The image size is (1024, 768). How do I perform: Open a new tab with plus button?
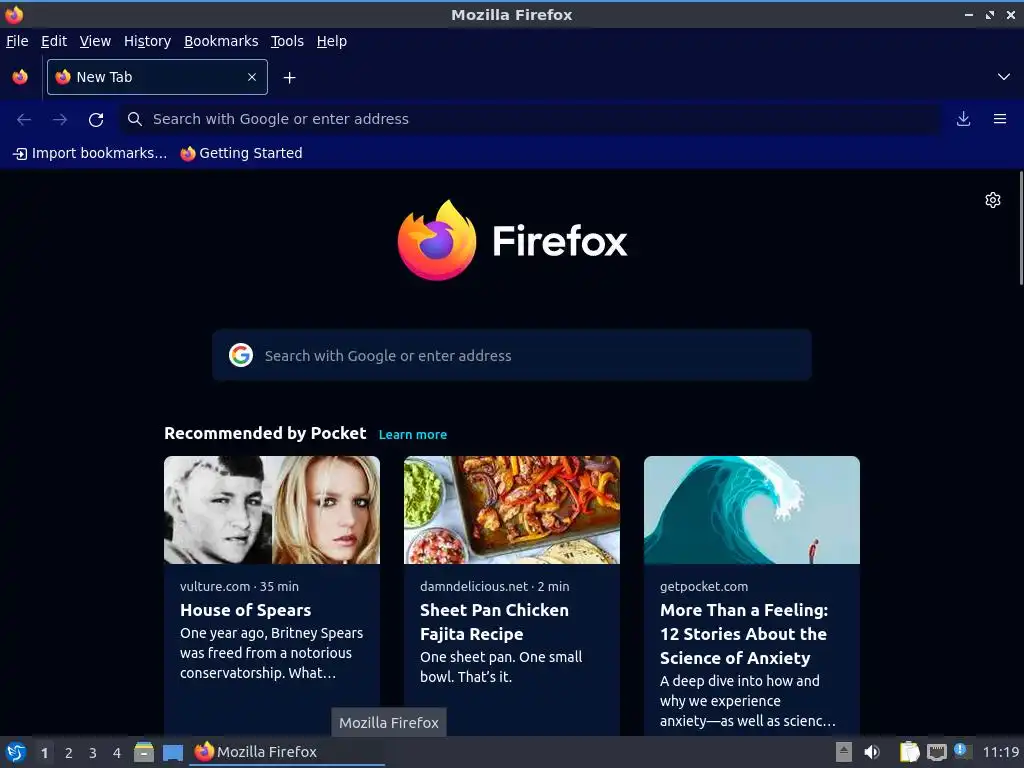click(289, 78)
